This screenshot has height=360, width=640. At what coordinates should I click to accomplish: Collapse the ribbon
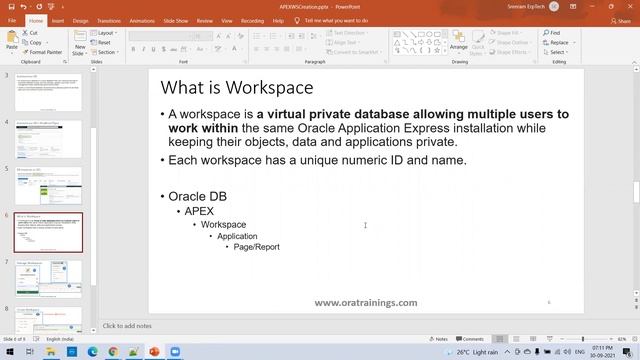[x=634, y=62]
